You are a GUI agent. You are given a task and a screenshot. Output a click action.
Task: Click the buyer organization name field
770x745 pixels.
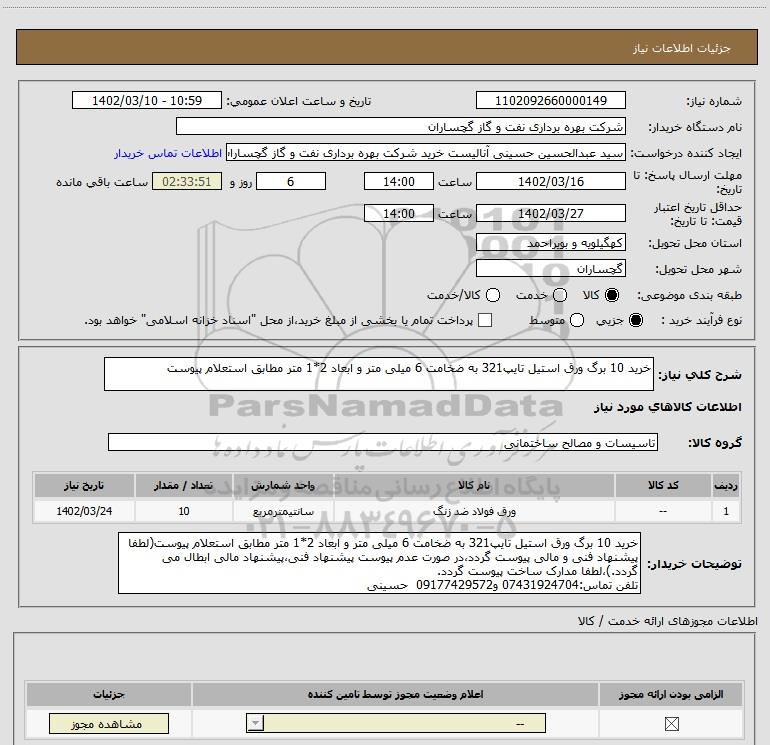[401, 126]
